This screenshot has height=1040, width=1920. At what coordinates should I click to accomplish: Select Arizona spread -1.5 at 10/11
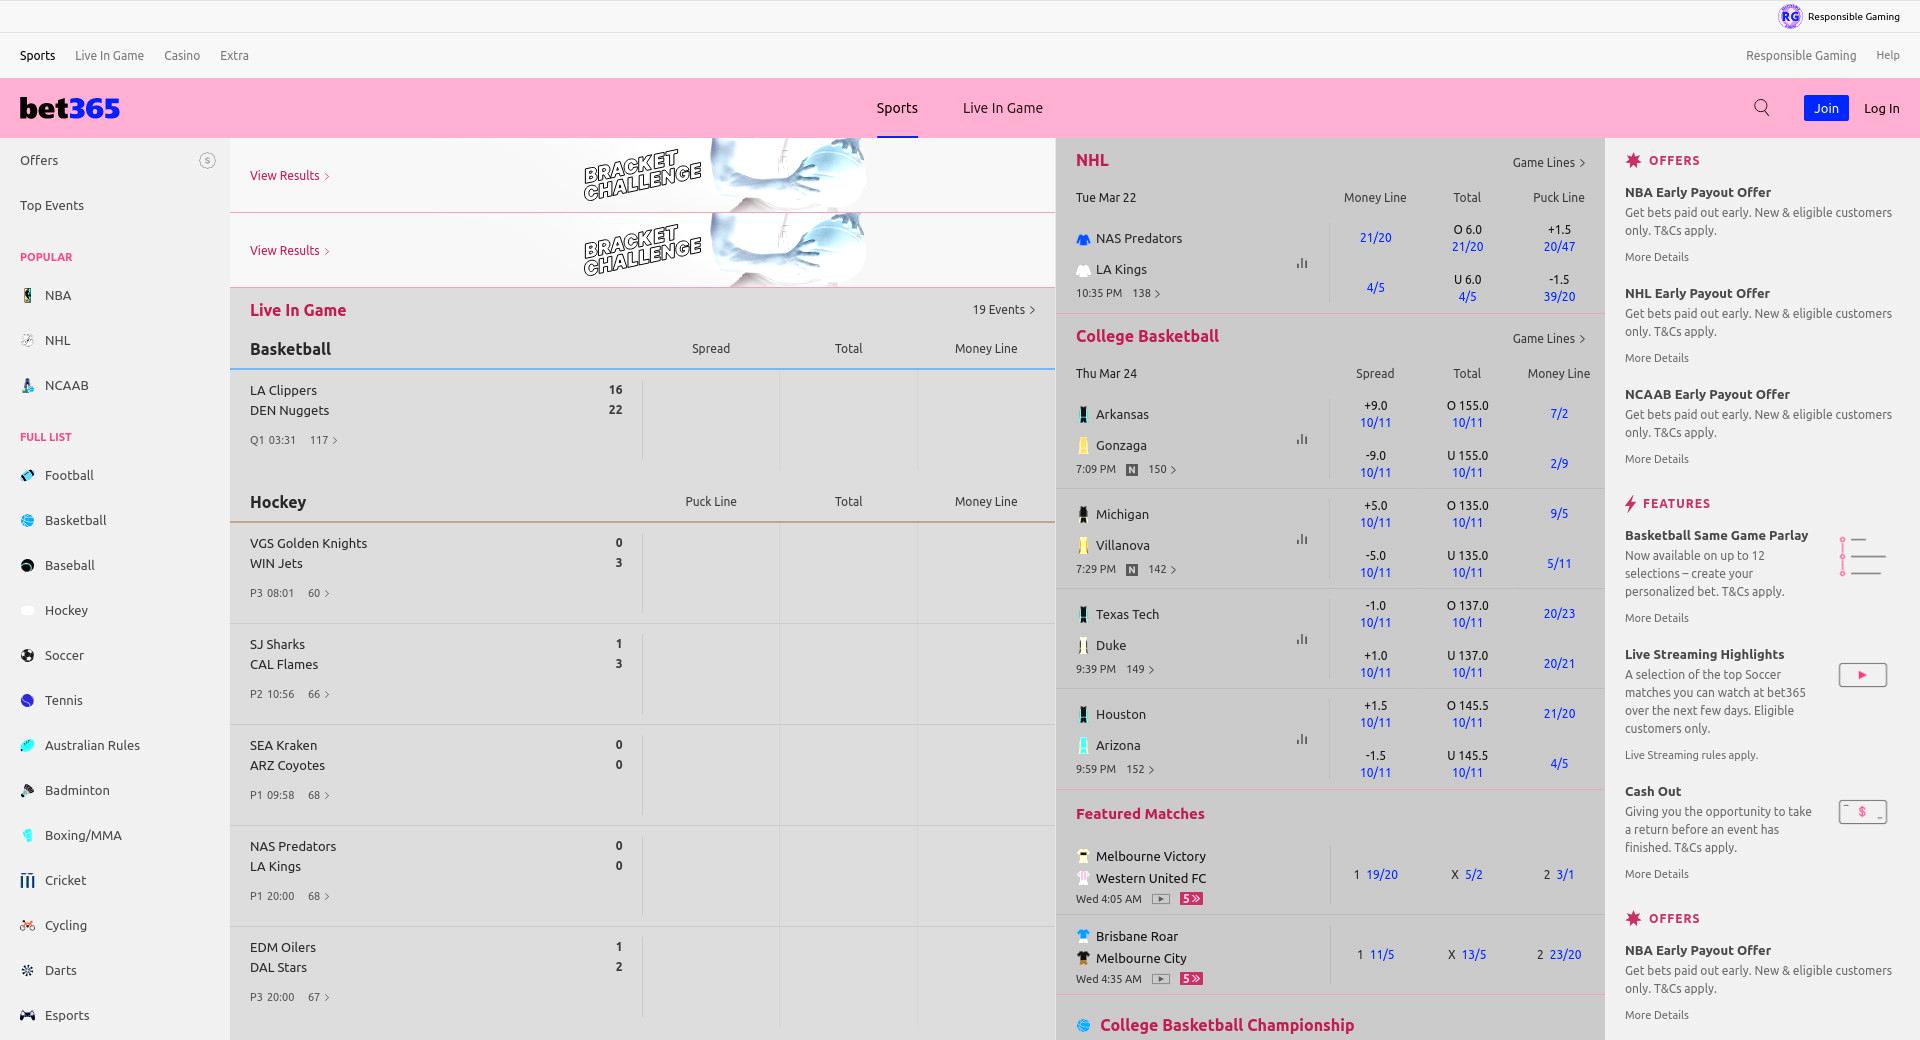pyautogui.click(x=1375, y=764)
